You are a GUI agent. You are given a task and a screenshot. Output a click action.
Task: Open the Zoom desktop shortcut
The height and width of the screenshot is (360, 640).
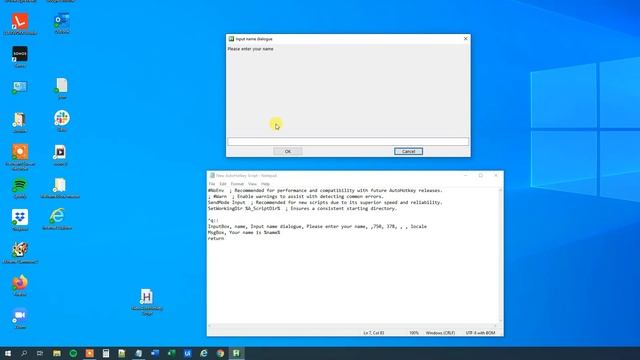pyautogui.click(x=20, y=318)
